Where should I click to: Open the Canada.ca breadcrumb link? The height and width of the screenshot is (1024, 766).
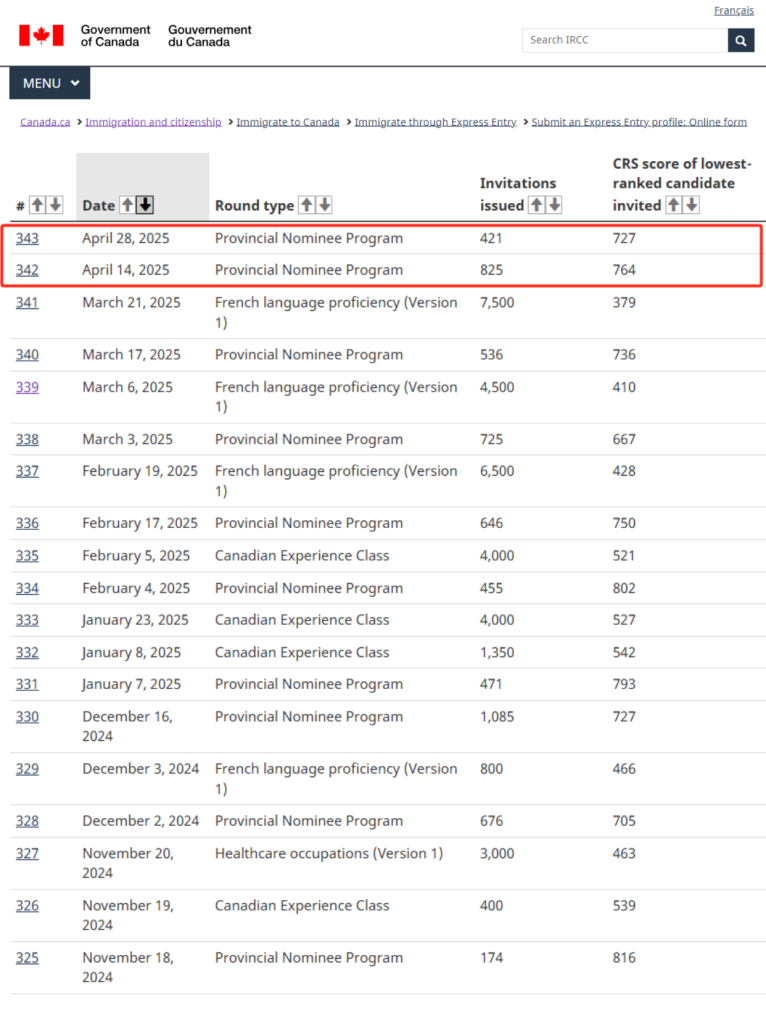(x=45, y=122)
